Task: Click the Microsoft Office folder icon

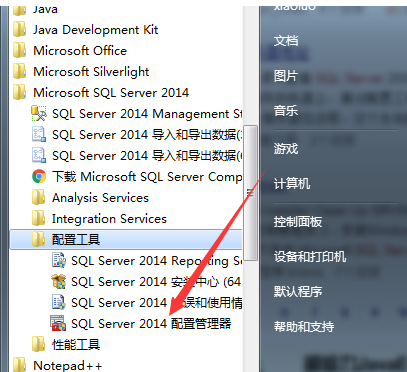Action: coord(20,50)
